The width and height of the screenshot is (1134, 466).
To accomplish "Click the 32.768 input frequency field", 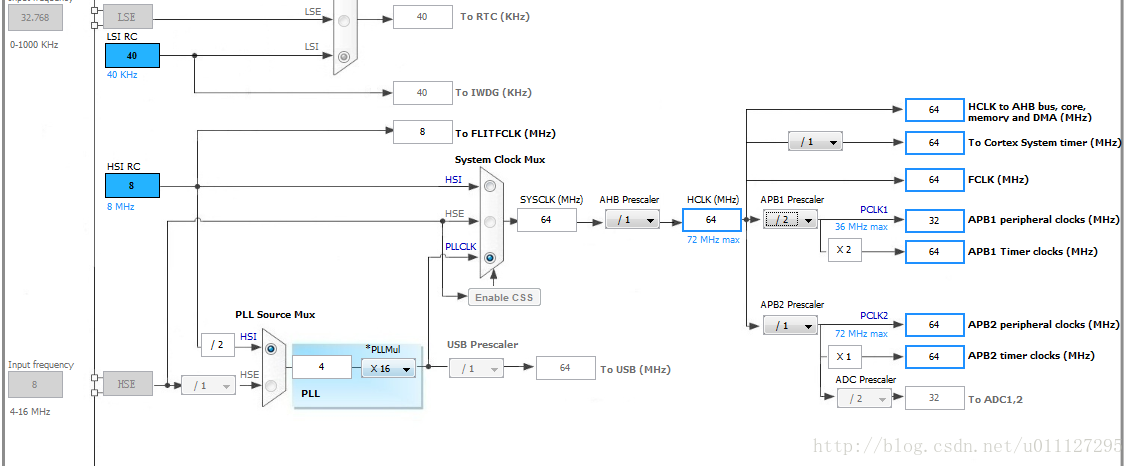I will coord(35,18).
